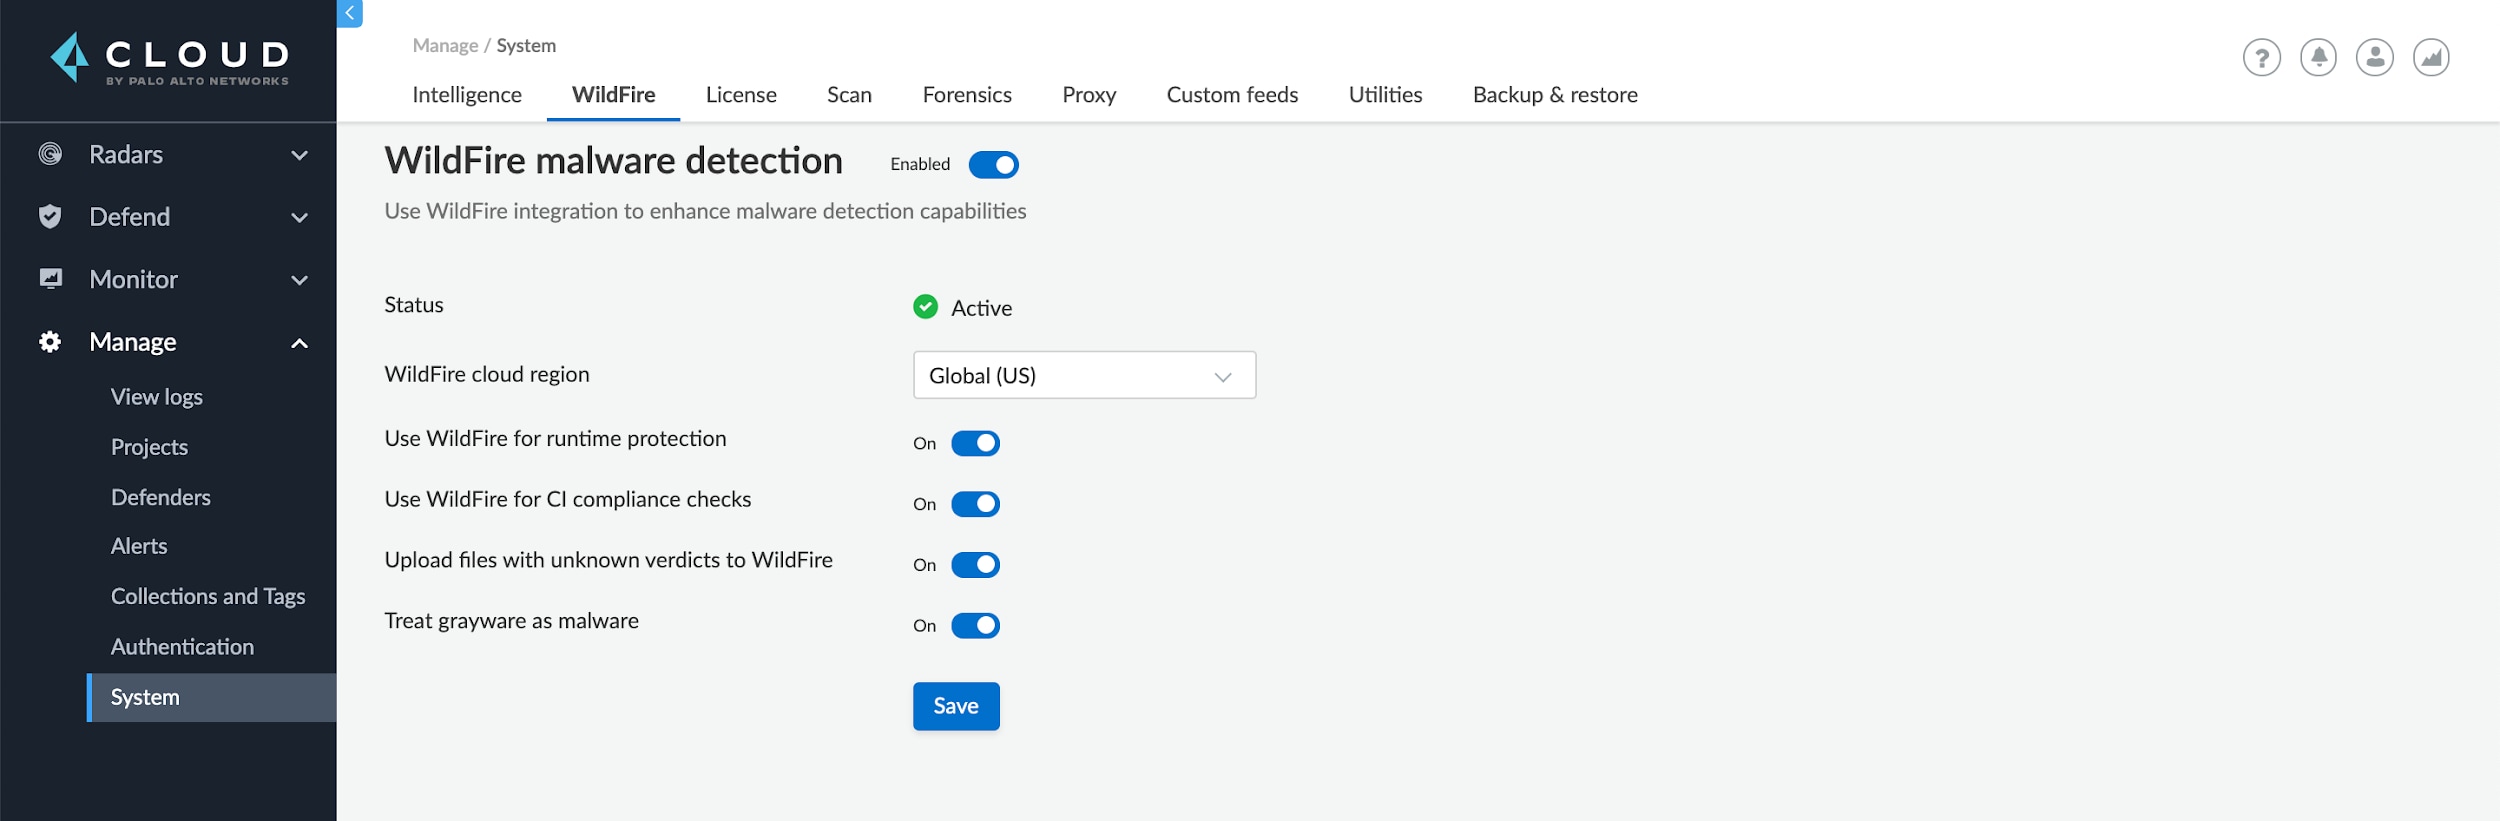Click the 'Active' status text
The height and width of the screenshot is (821, 2500).
click(981, 308)
